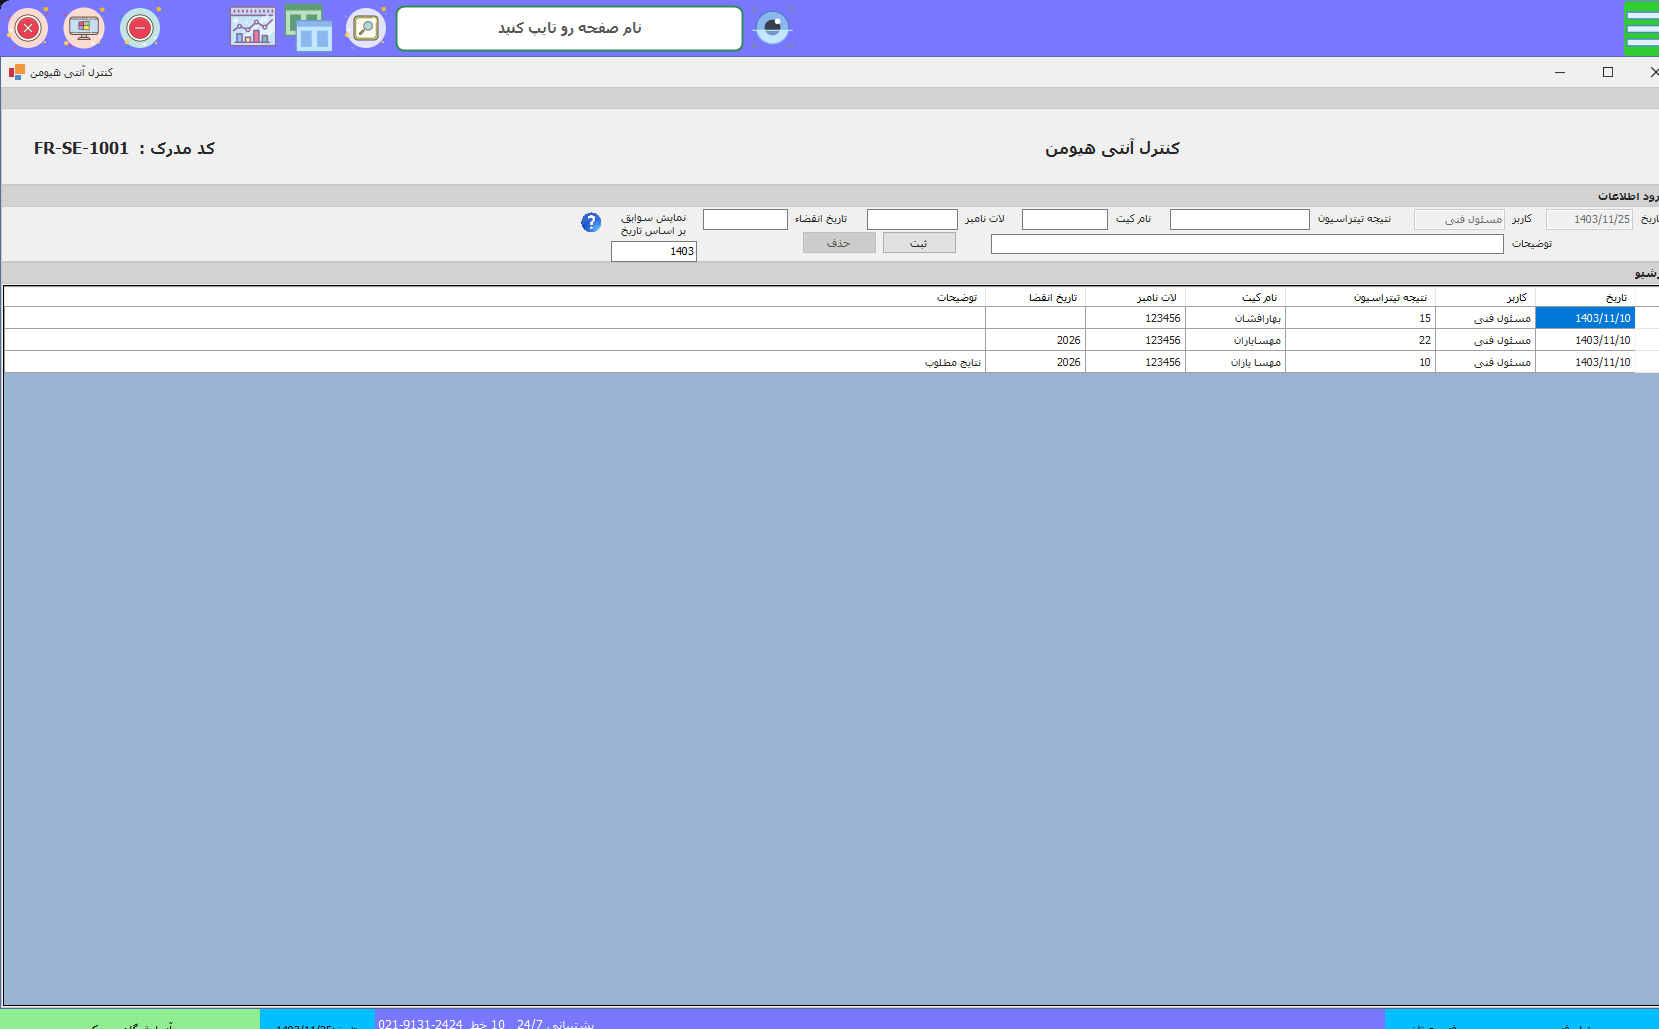Click the red X close icon in top toolbar

click(28, 28)
